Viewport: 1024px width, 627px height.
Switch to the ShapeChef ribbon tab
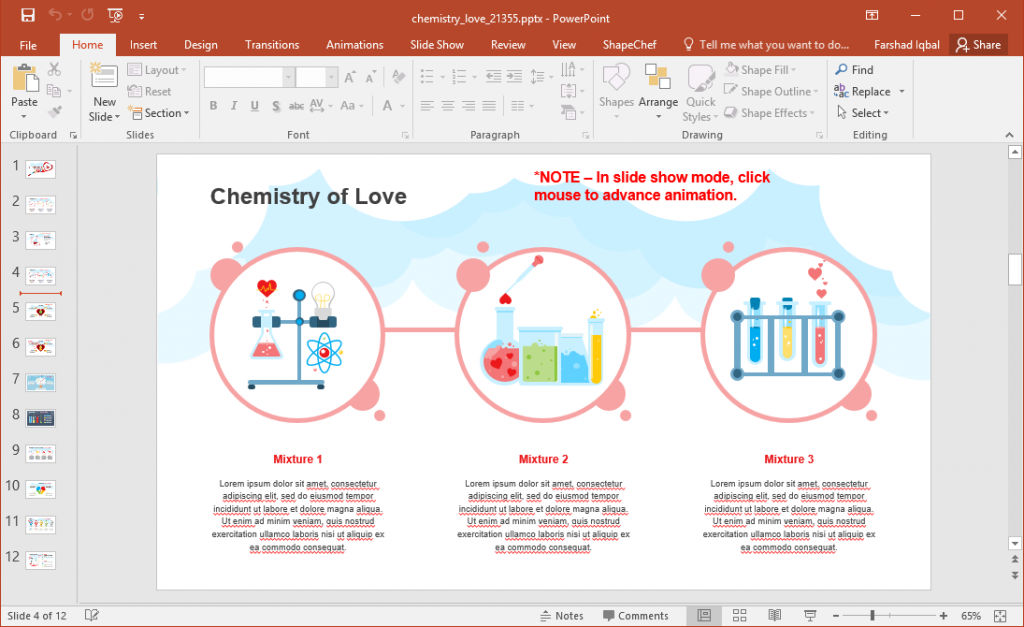coord(629,44)
